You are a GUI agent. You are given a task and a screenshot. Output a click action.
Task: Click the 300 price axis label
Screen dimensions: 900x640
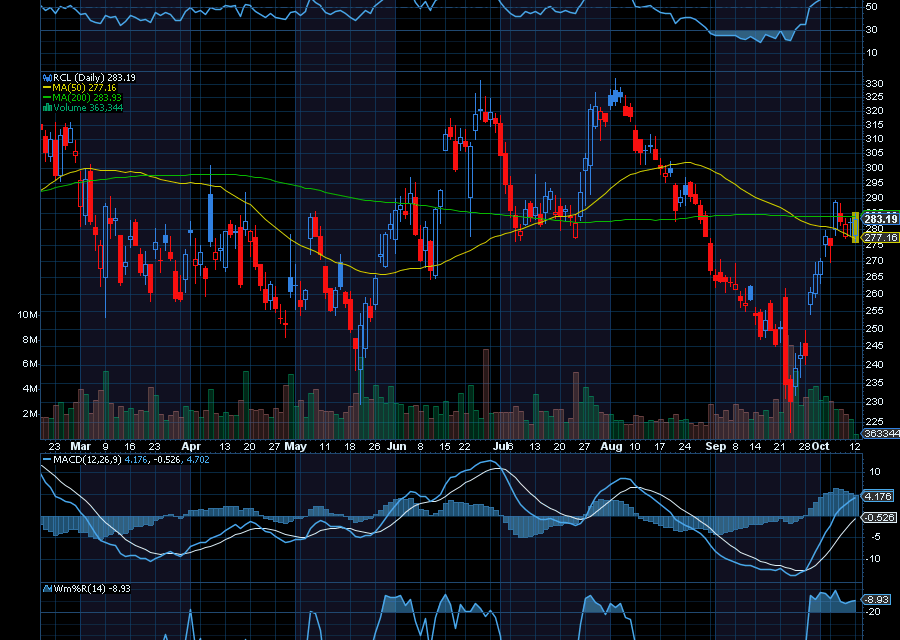pos(875,168)
